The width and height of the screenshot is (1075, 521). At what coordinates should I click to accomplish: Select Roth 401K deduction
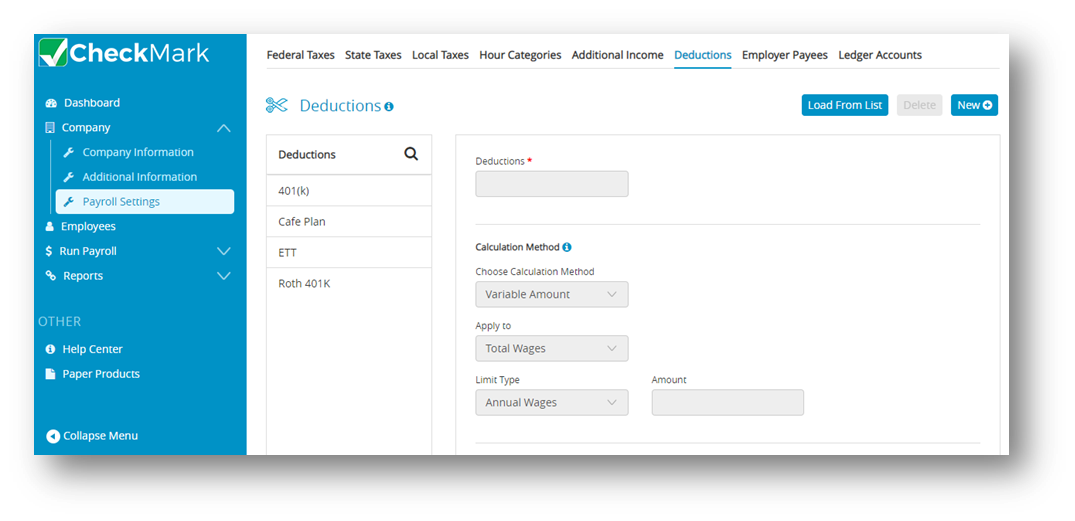tap(349, 283)
